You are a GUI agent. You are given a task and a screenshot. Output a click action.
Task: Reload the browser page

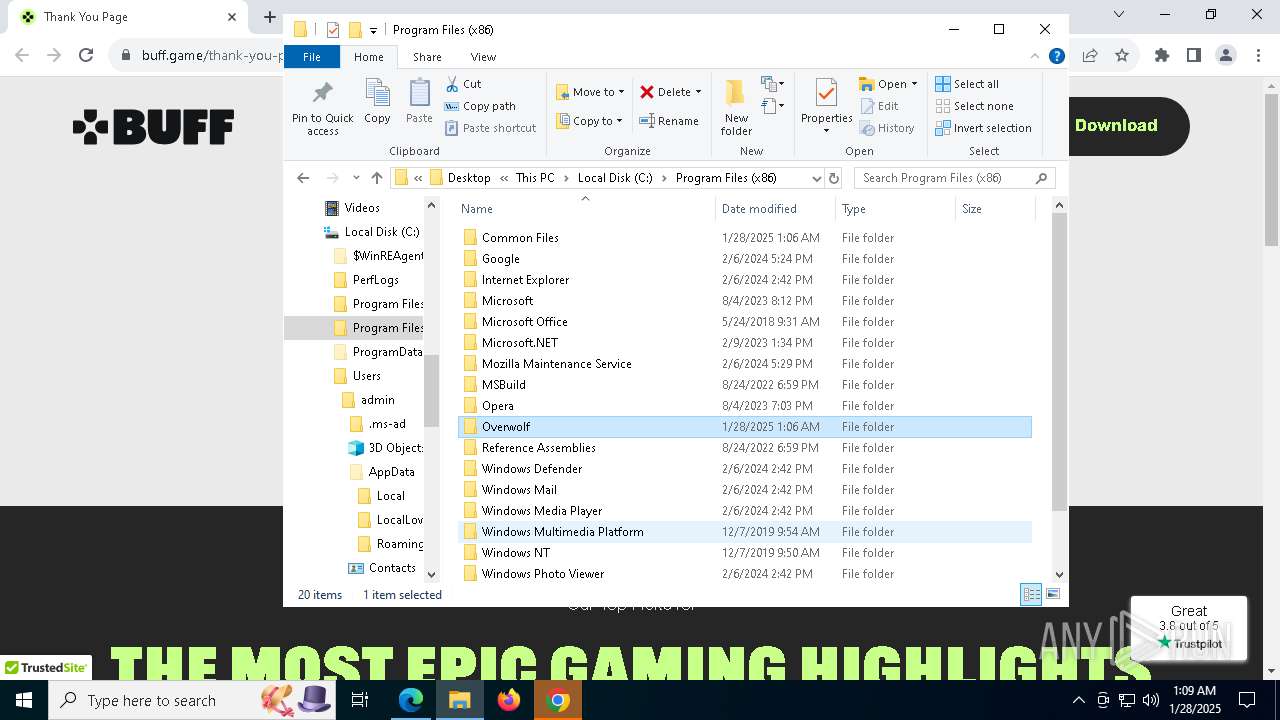pyautogui.click(x=86, y=56)
